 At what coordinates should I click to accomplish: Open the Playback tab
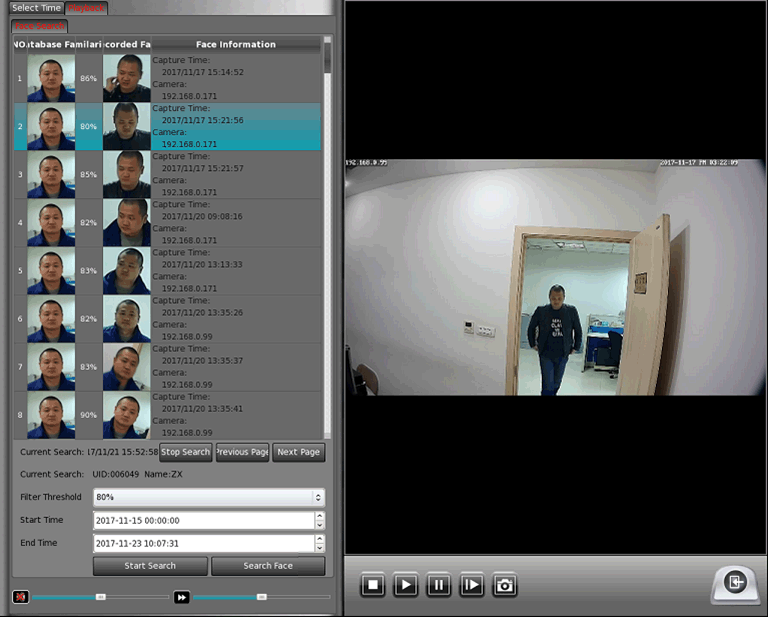[x=86, y=8]
